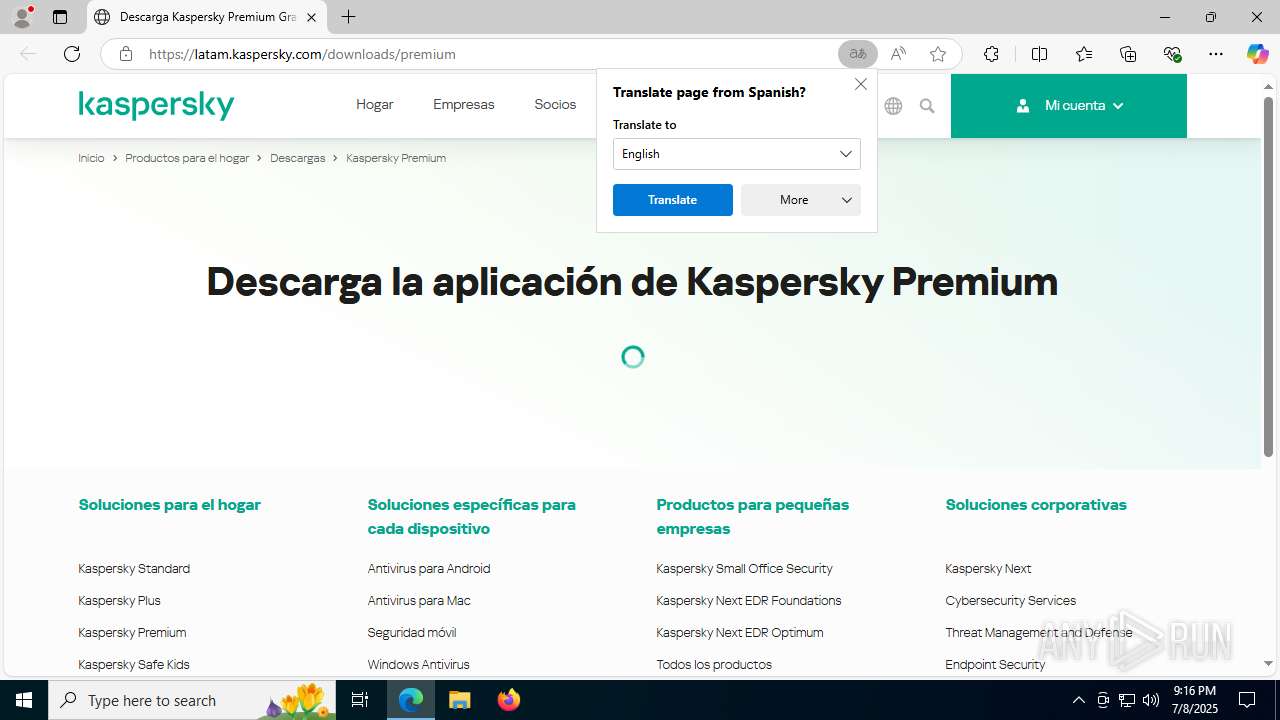Open Task View on taskbar

coord(361,700)
